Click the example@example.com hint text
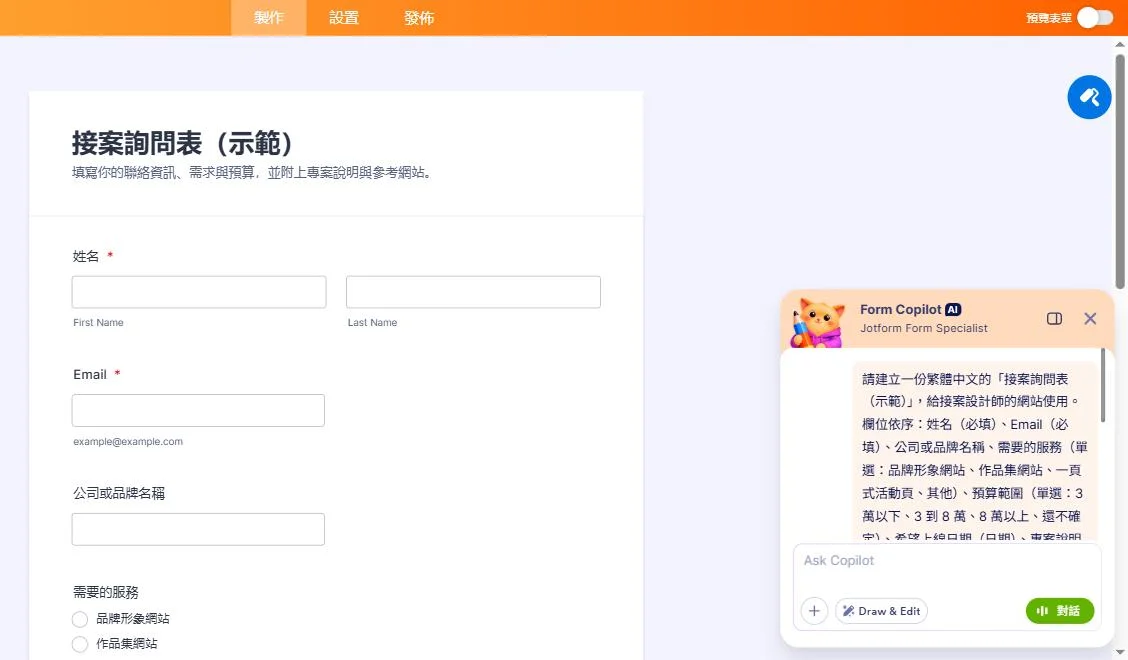Image resolution: width=1128 pixels, height=660 pixels. tap(128, 441)
